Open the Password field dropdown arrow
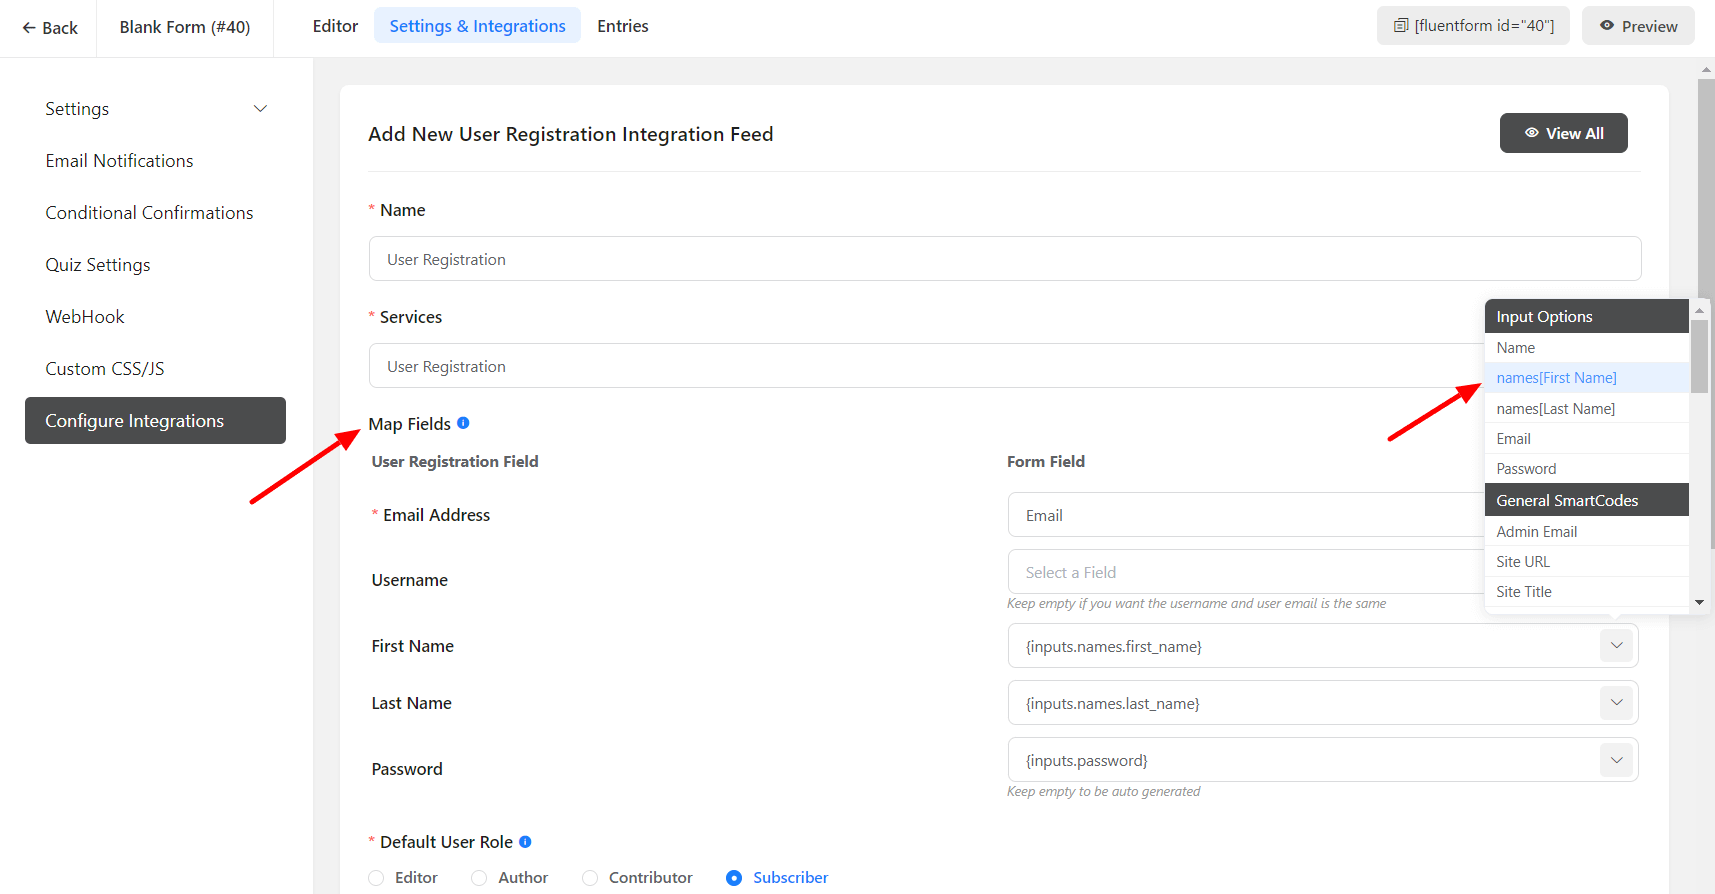Image resolution: width=1715 pixels, height=894 pixels. click(1616, 760)
